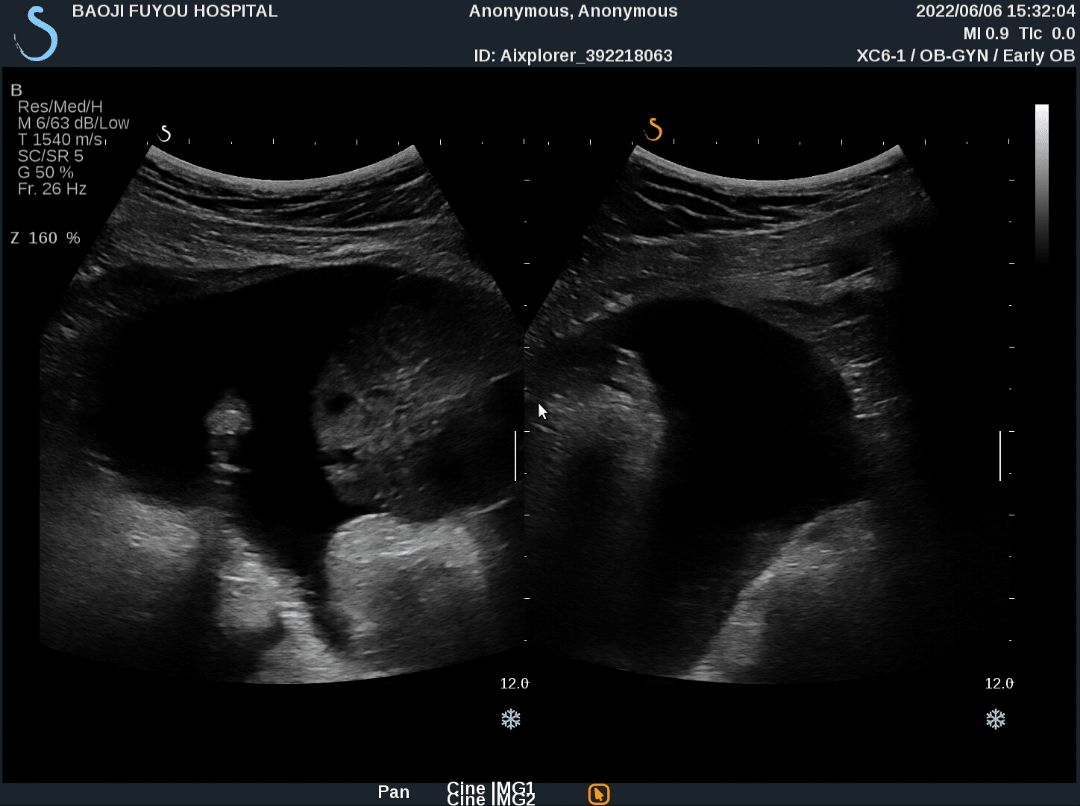1080x806 pixels.
Task: Click the left image freeze snowflake icon
Action: point(511,719)
